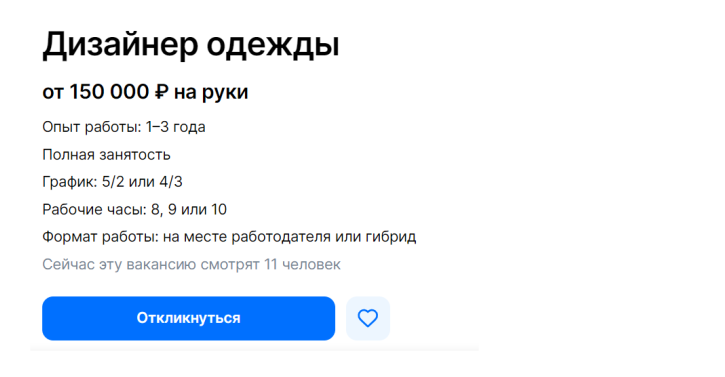Viewport: 725px width, 377px height.
Task: Select the Дизайнер одежды vacancy title
Action: tap(191, 45)
